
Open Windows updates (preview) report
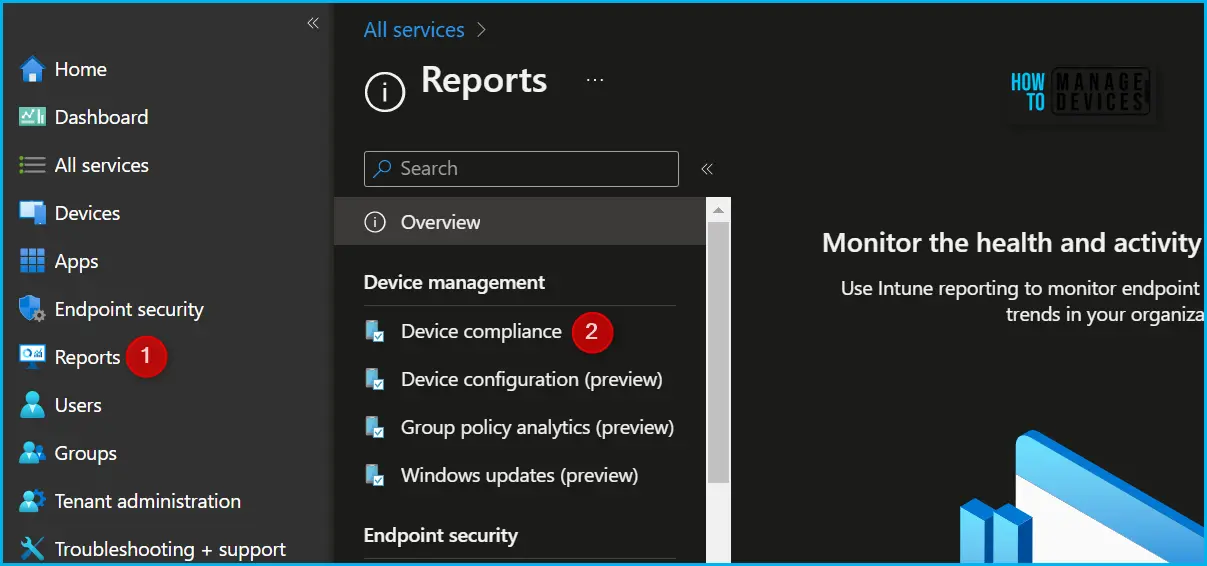tap(519, 475)
